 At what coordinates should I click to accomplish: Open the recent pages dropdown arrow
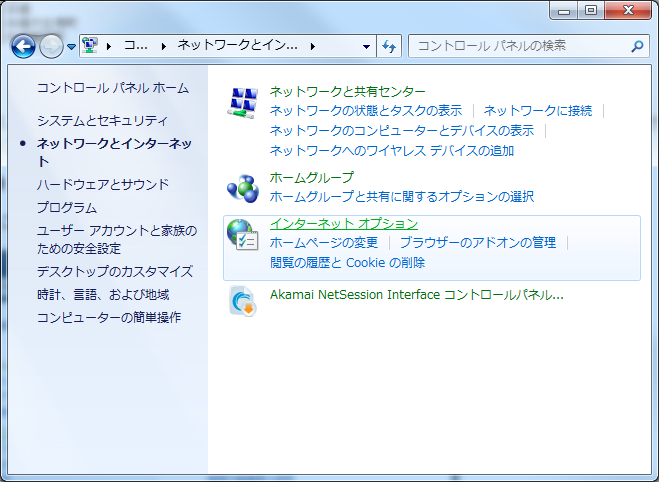pos(72,47)
